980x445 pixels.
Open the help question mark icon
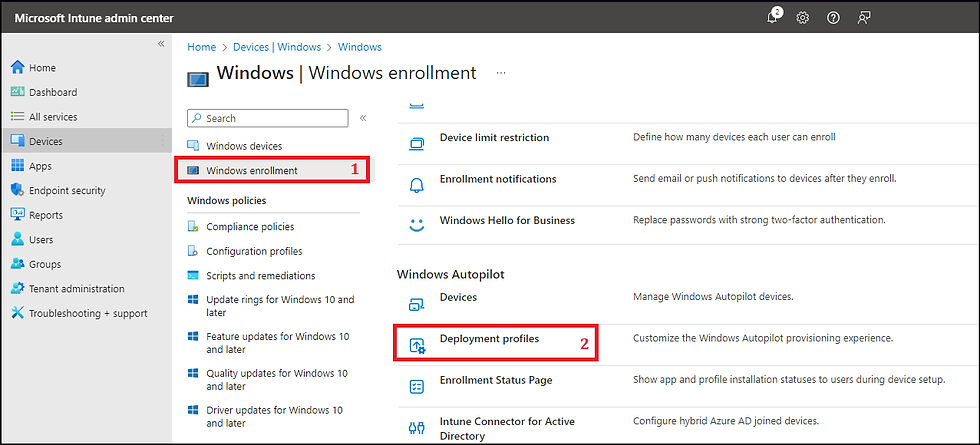[x=833, y=18]
